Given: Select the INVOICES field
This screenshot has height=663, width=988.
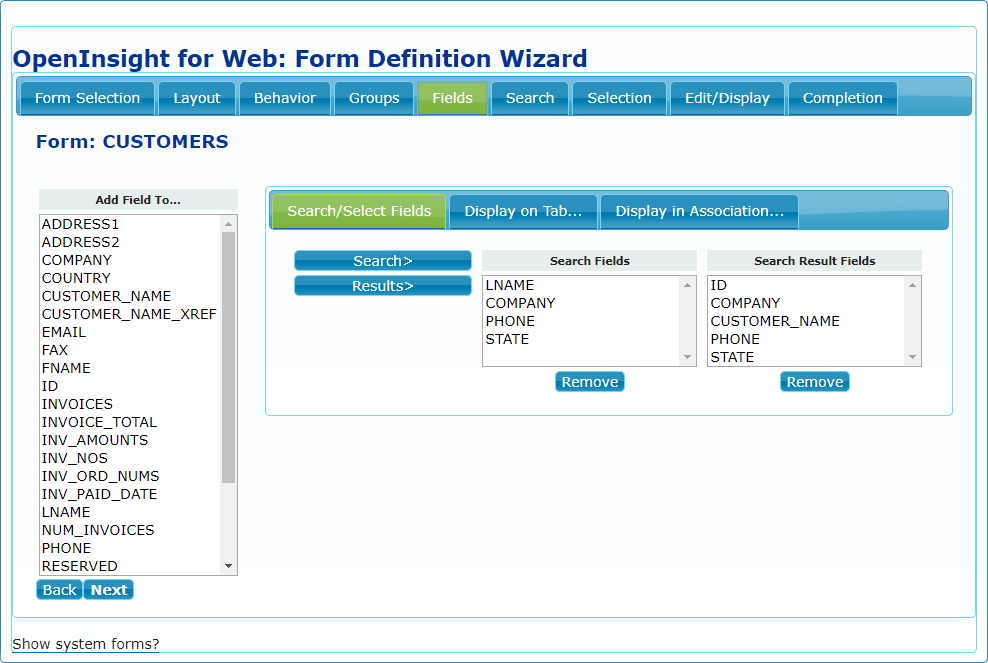Looking at the screenshot, I should click(130, 404).
